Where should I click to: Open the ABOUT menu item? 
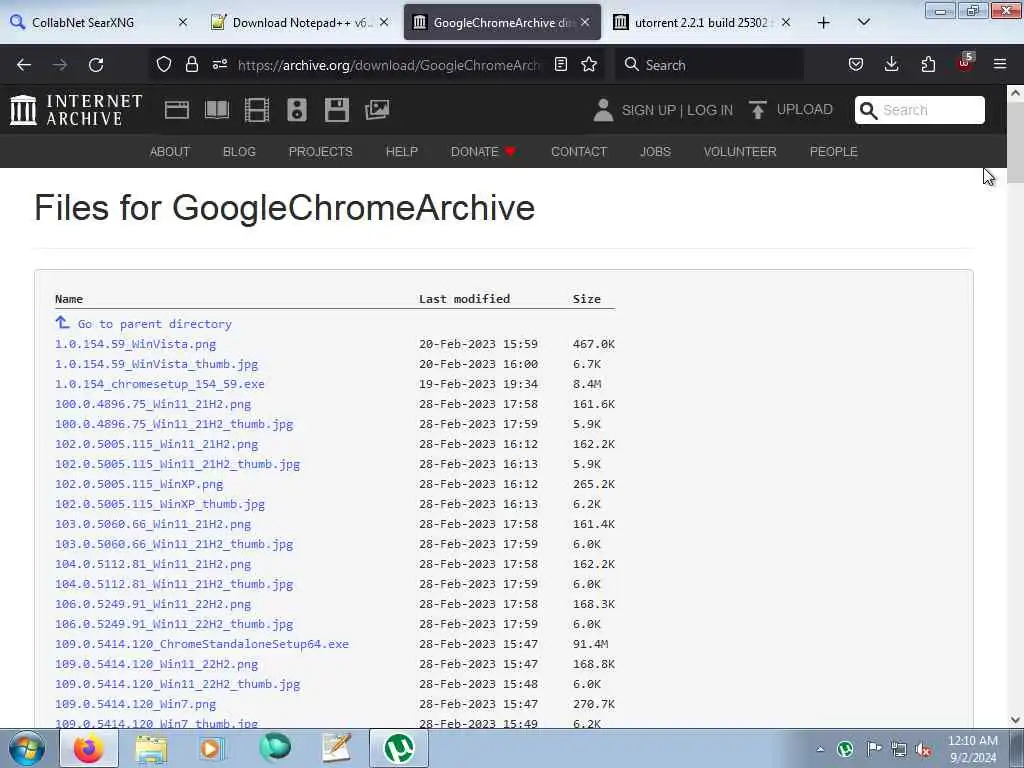[x=170, y=152]
